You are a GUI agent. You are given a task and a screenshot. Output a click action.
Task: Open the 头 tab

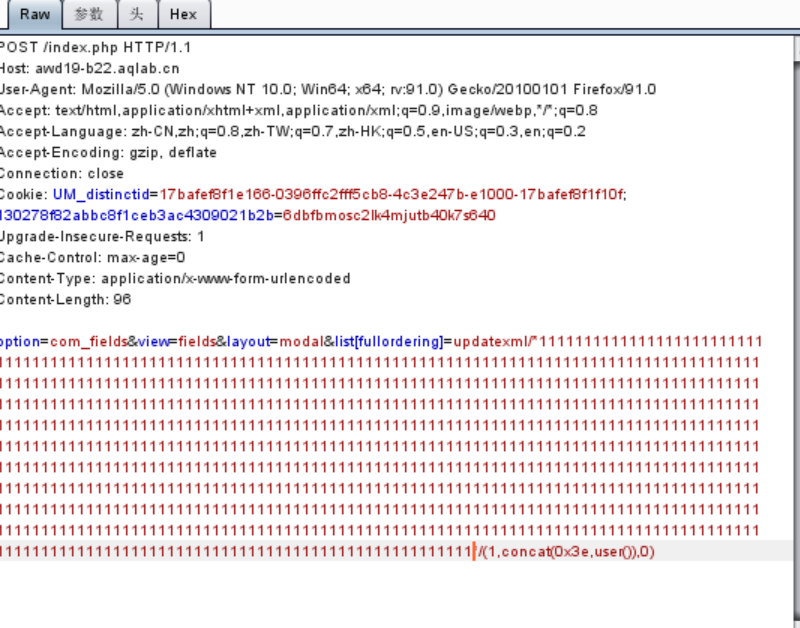pos(136,14)
